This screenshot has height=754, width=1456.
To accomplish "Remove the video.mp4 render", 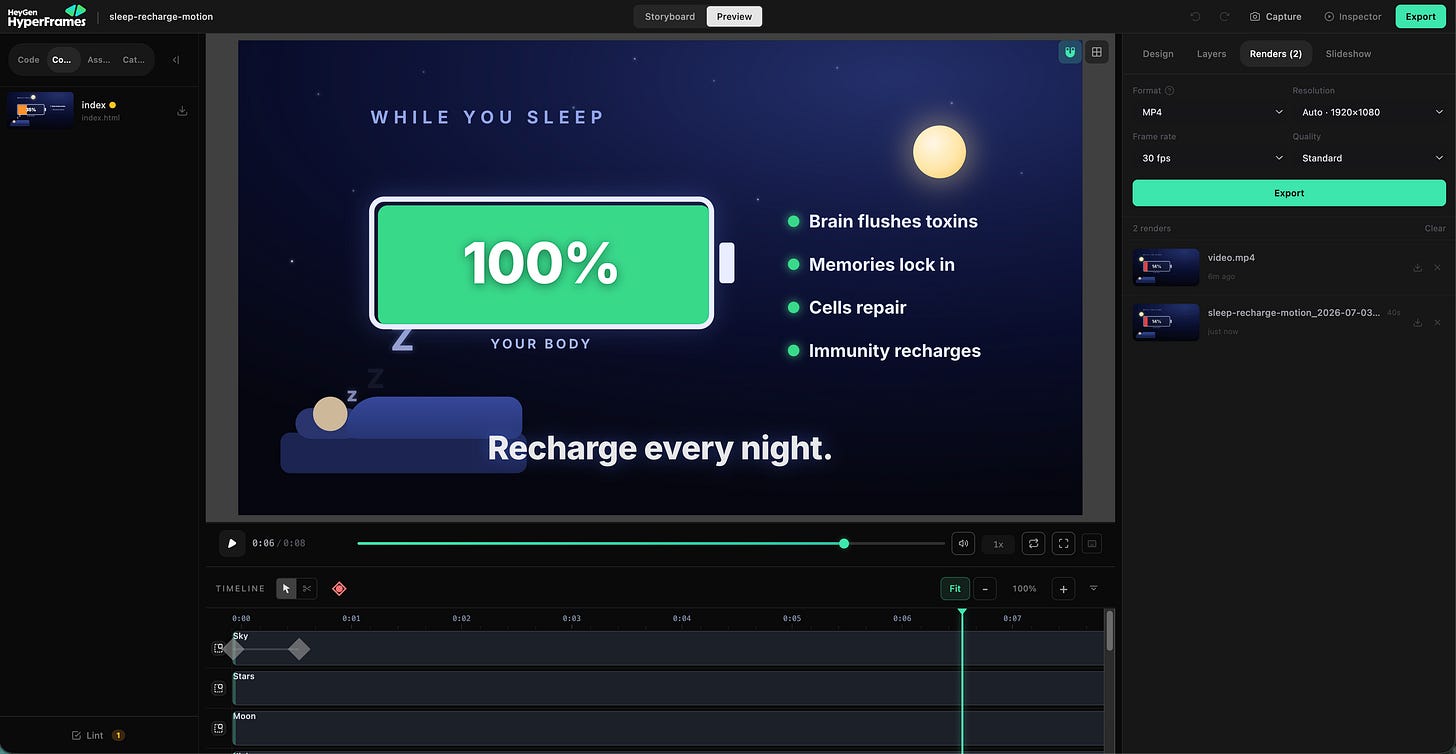I will point(1438,268).
